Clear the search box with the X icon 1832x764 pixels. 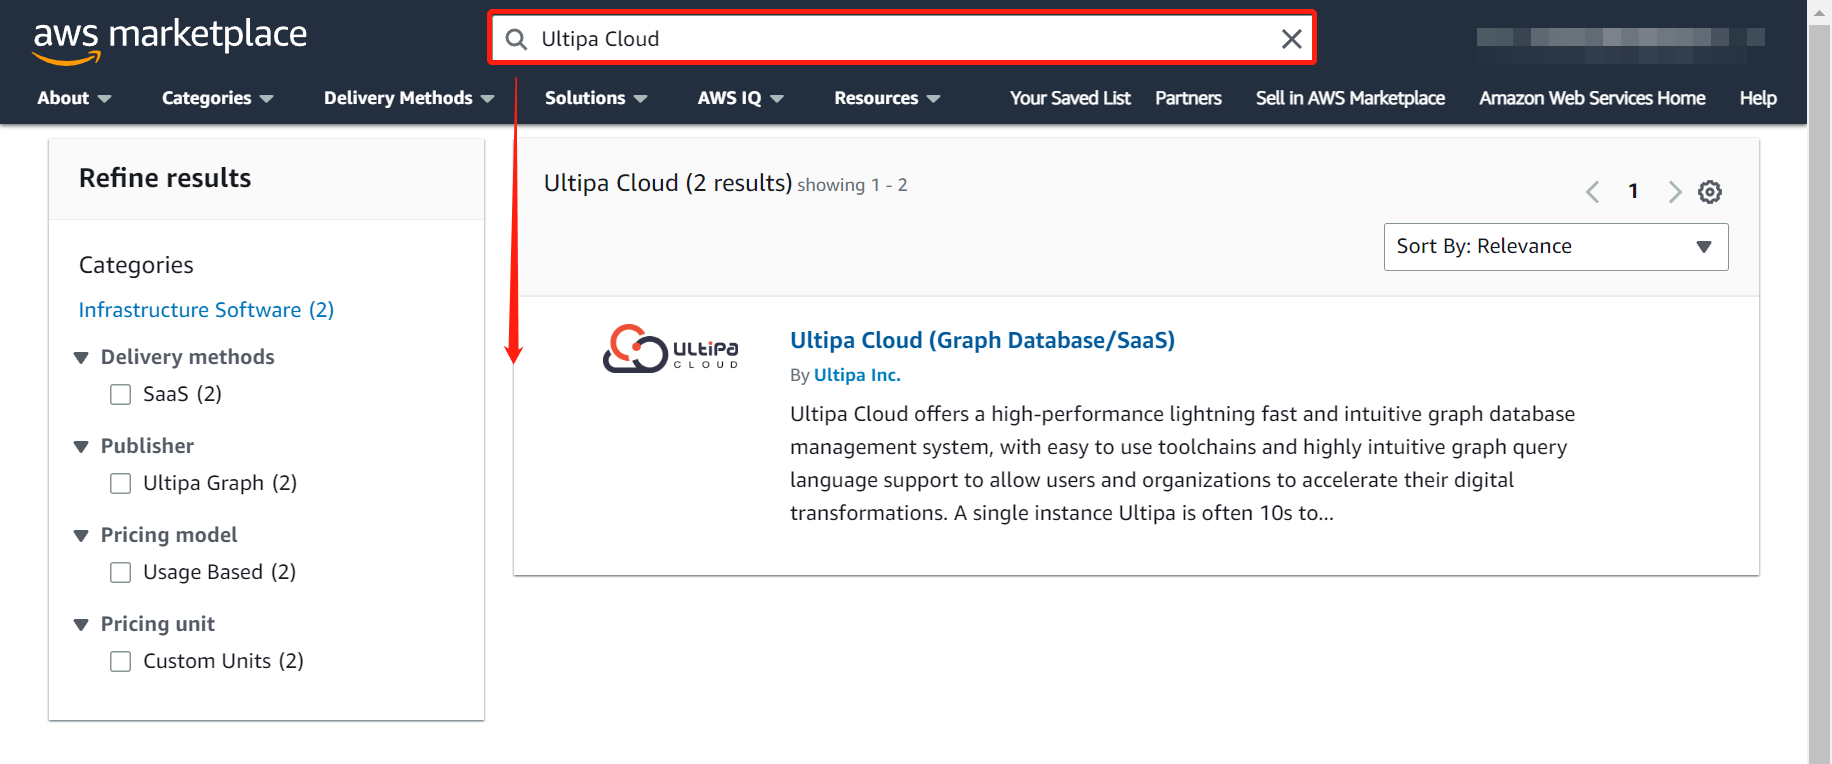tap(1291, 39)
